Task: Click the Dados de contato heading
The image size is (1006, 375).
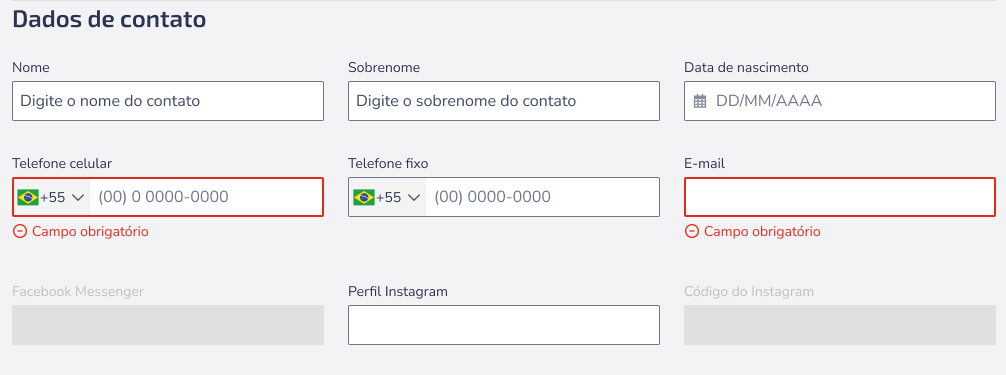Action: (x=109, y=20)
